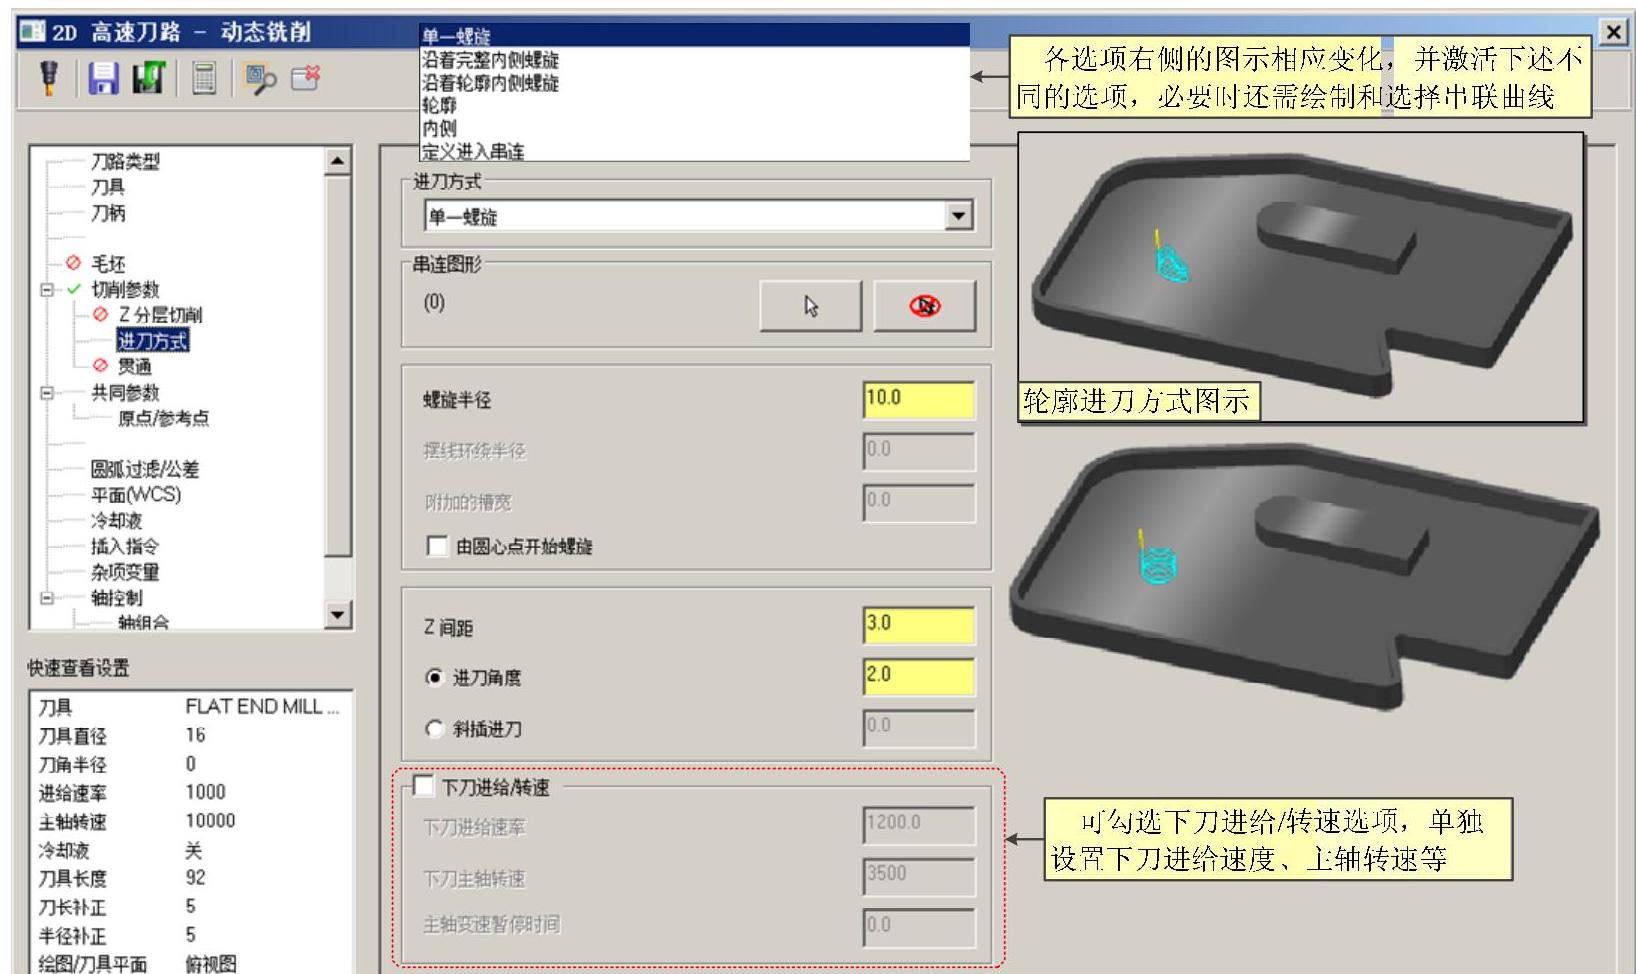This screenshot has height=974, width=1636.
Task: Open the 进刀方式 dropdown arrow
Action: click(x=959, y=216)
